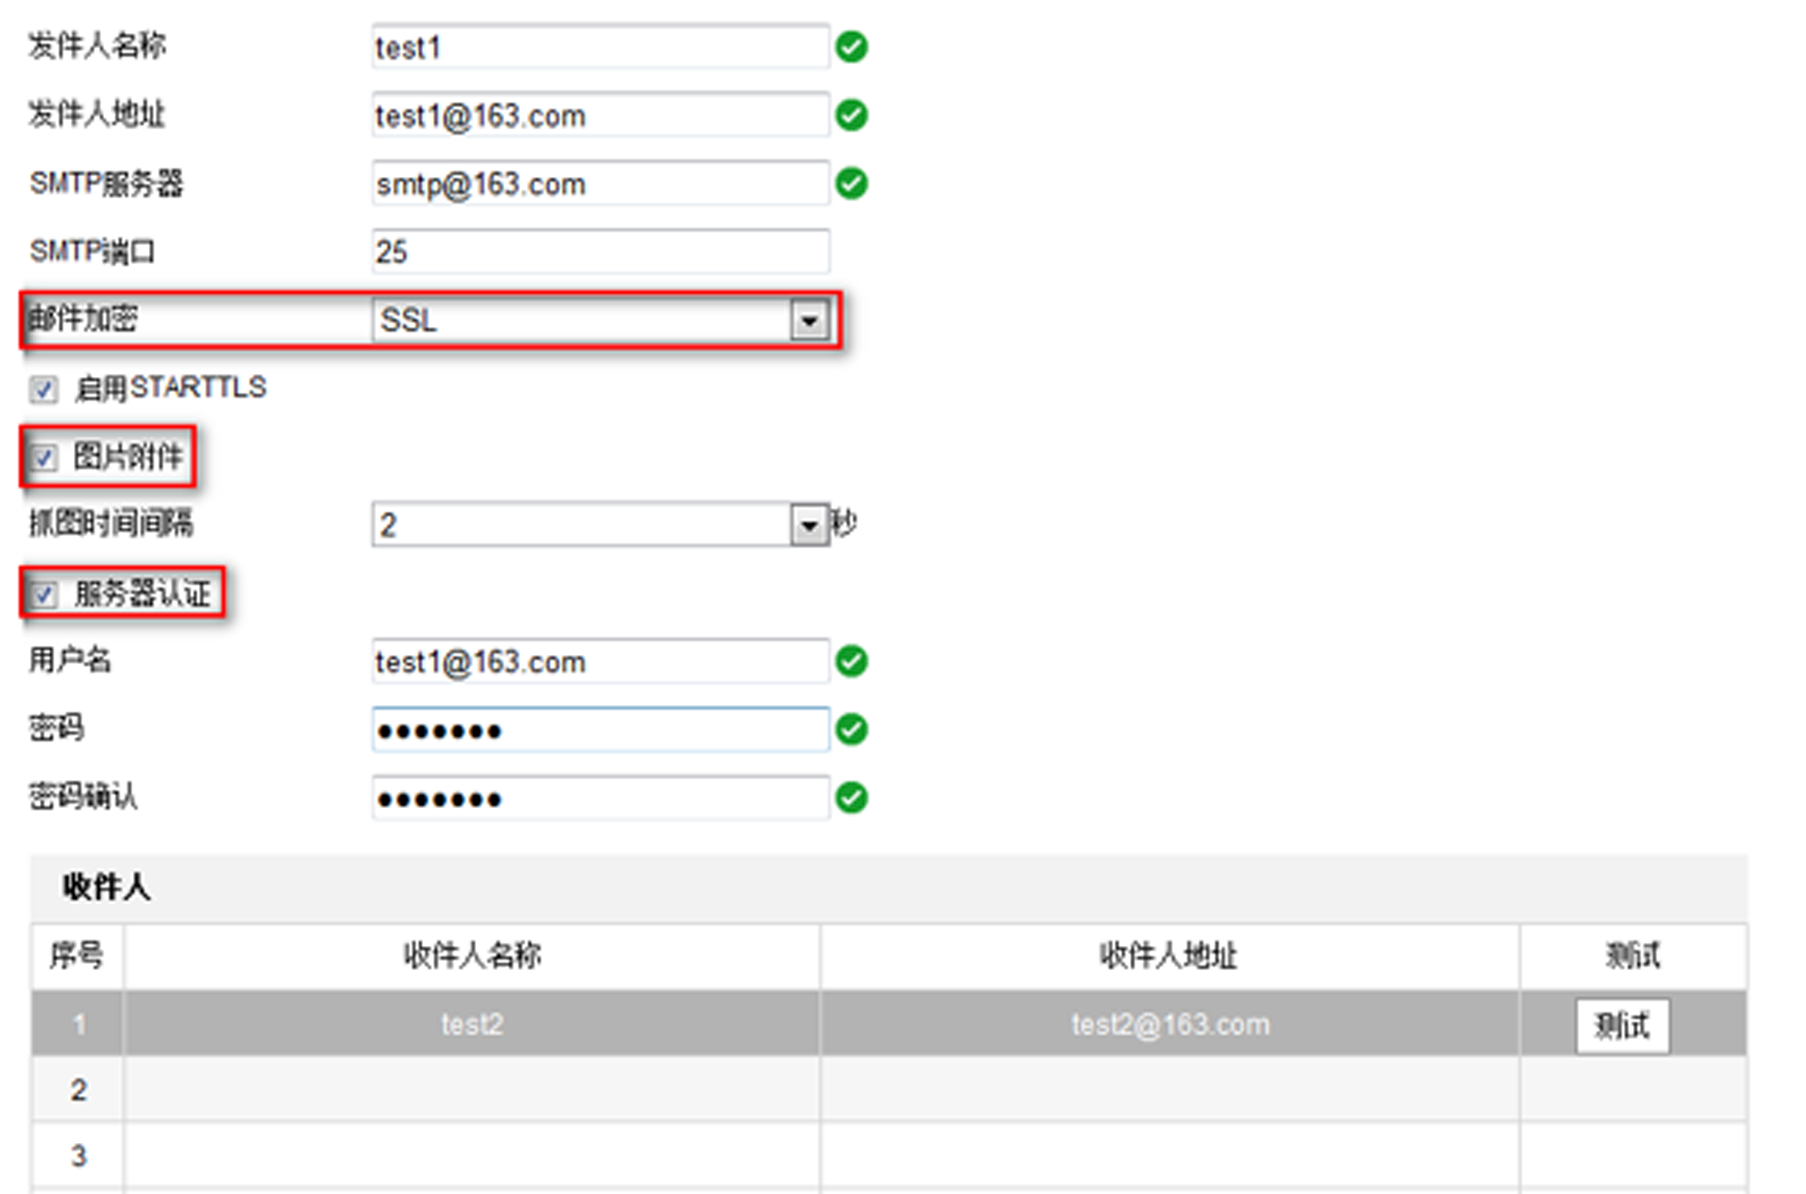The image size is (1806, 1194).
Task: Click green checkmark beside 密码 field
Action: tap(851, 730)
